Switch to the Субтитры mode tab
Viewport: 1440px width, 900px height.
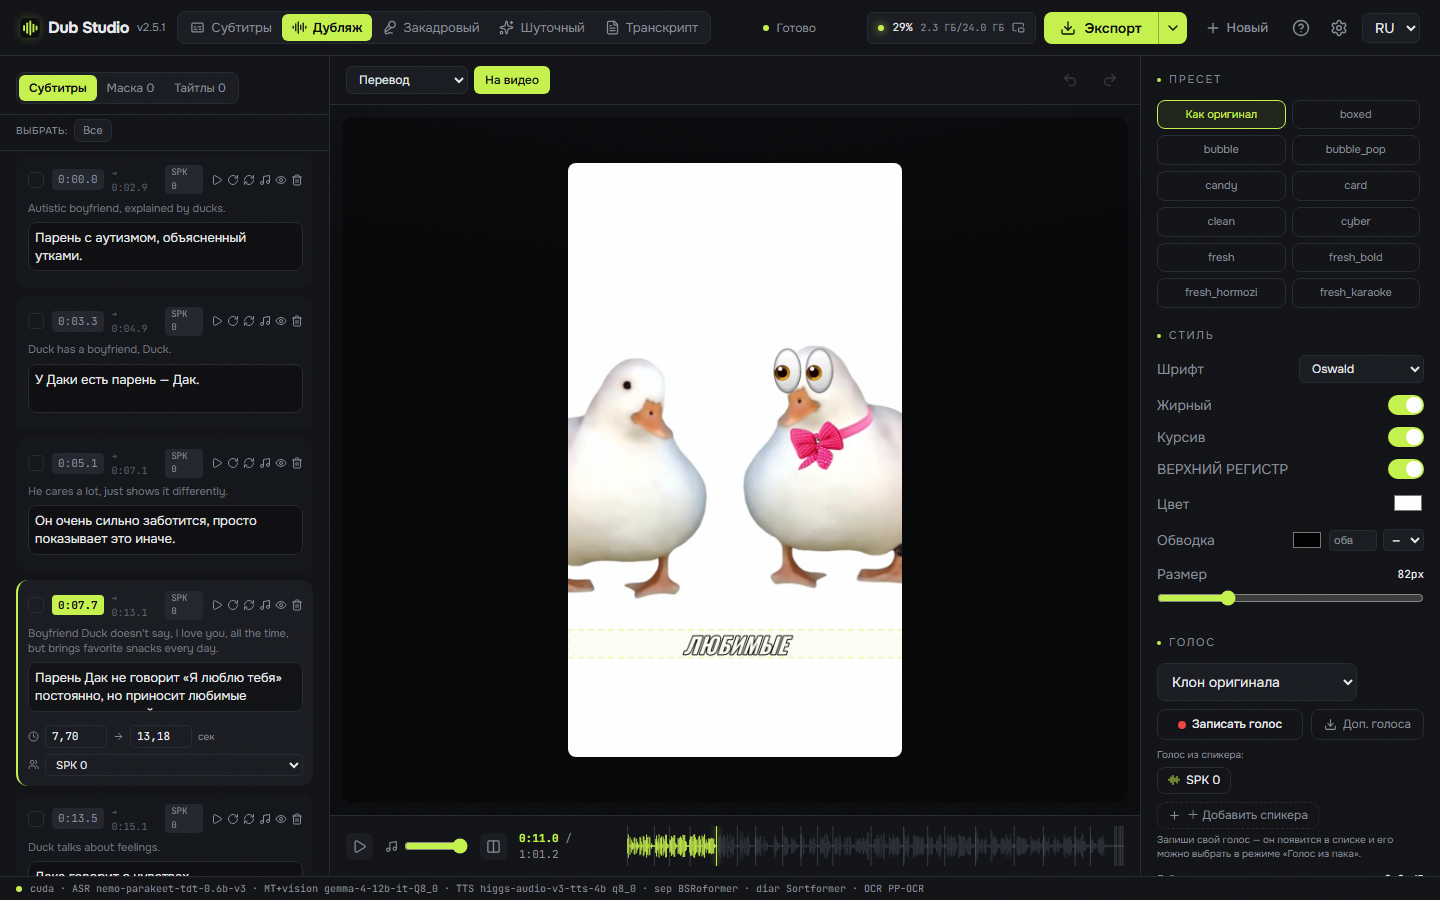231,28
